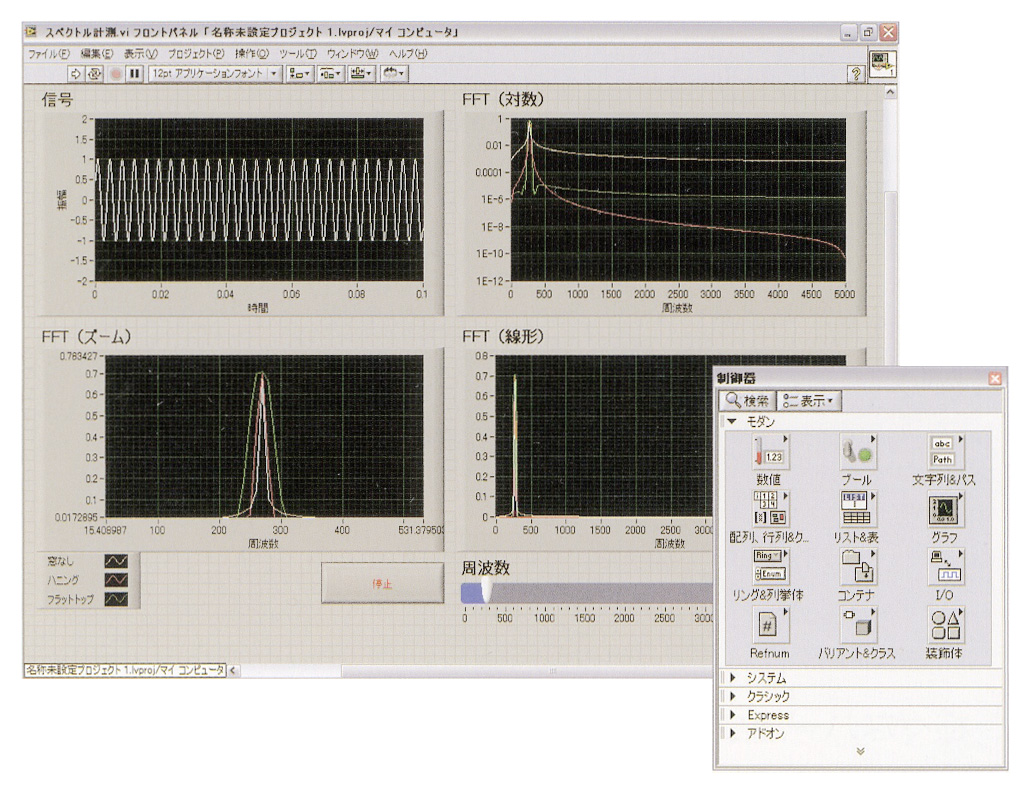Viewport: 1030px width, 788px height.
Task: Open the 数値 numeric palette icon
Action: 769,452
